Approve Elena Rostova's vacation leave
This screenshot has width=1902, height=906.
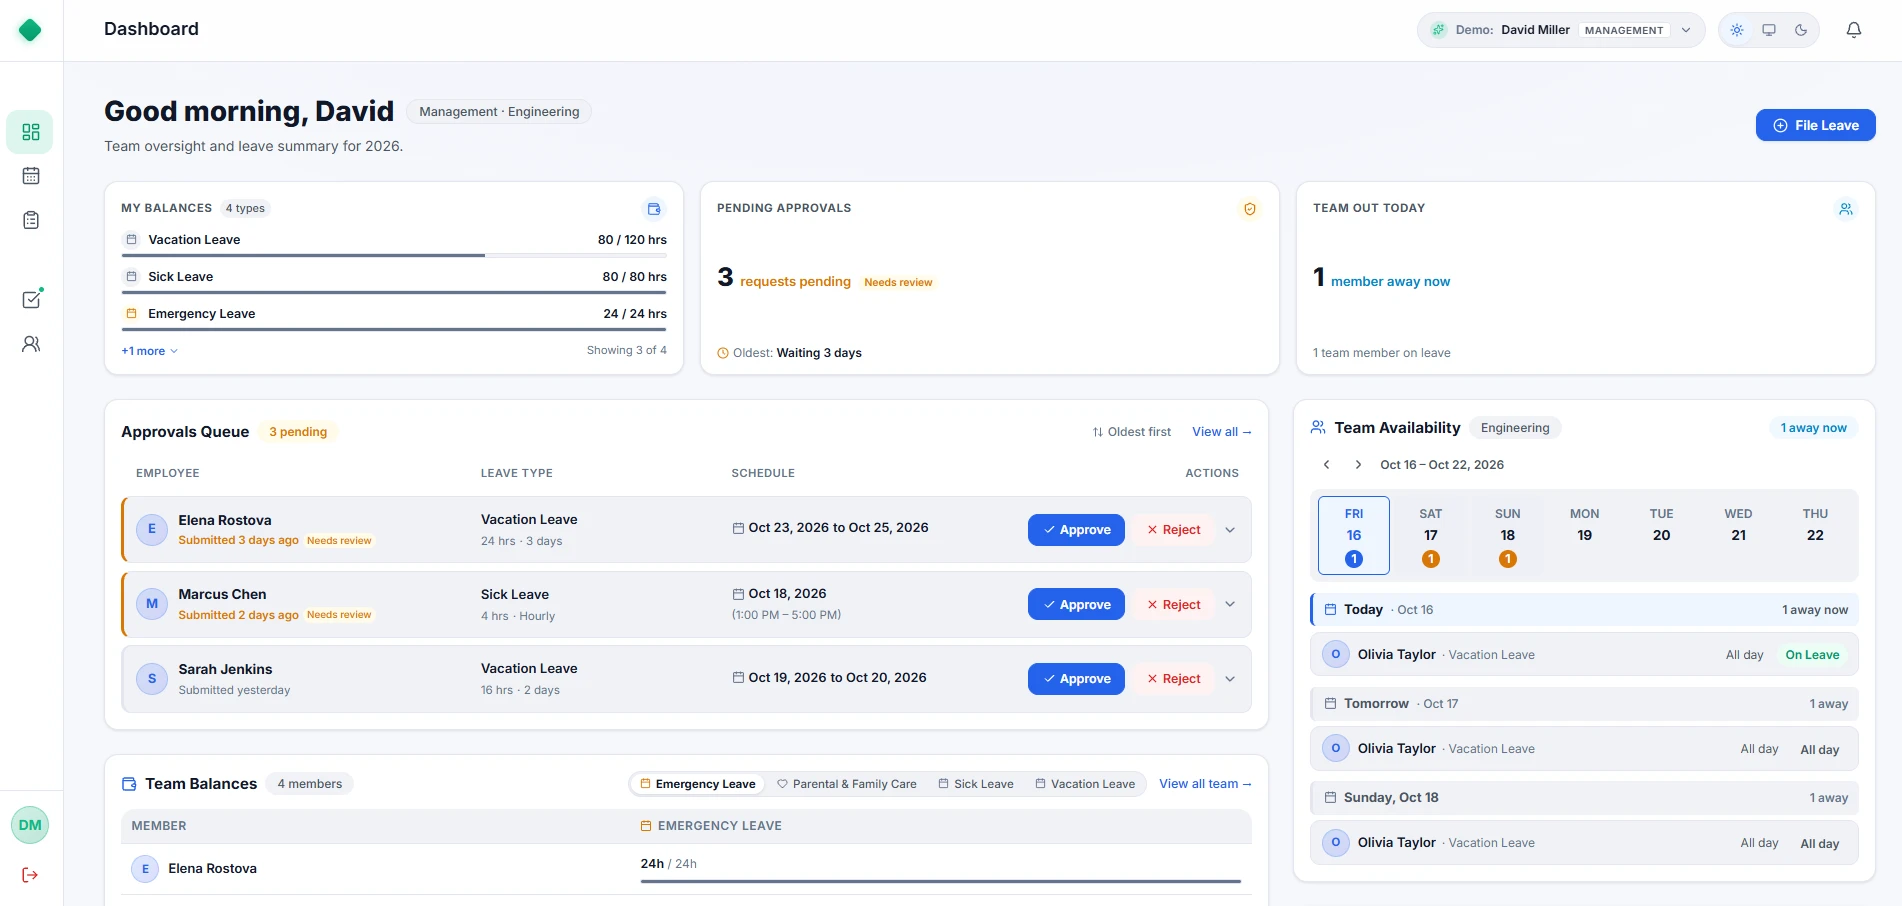(1076, 530)
